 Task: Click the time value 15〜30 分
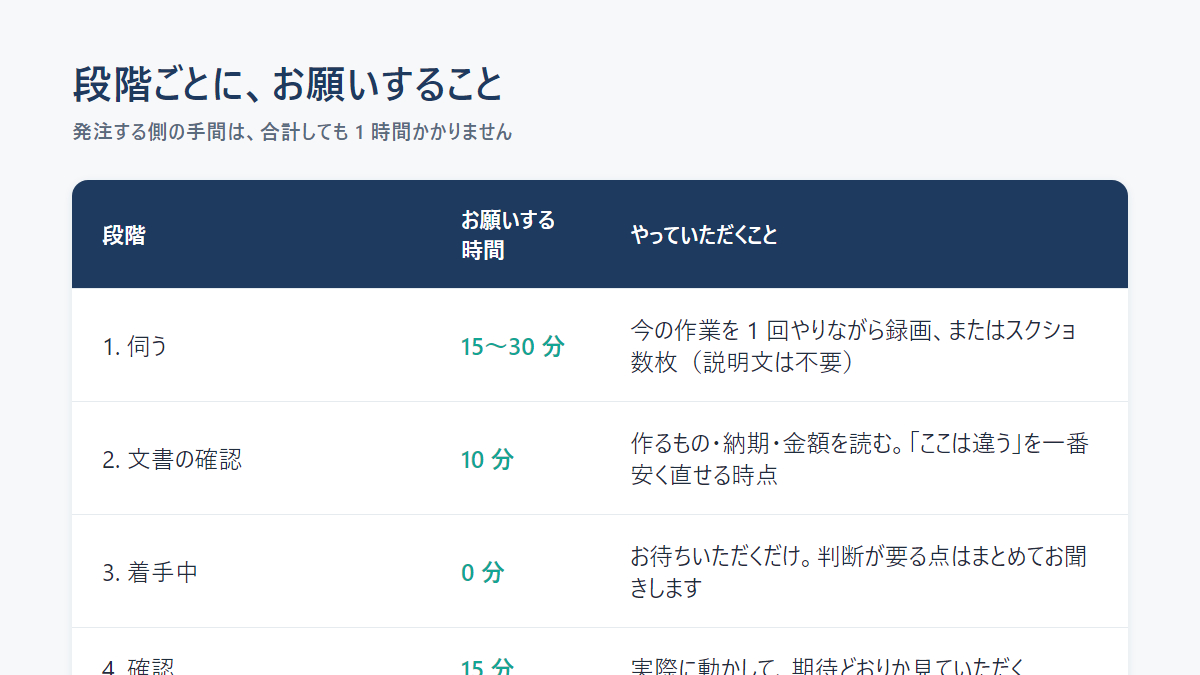pyautogui.click(x=512, y=347)
